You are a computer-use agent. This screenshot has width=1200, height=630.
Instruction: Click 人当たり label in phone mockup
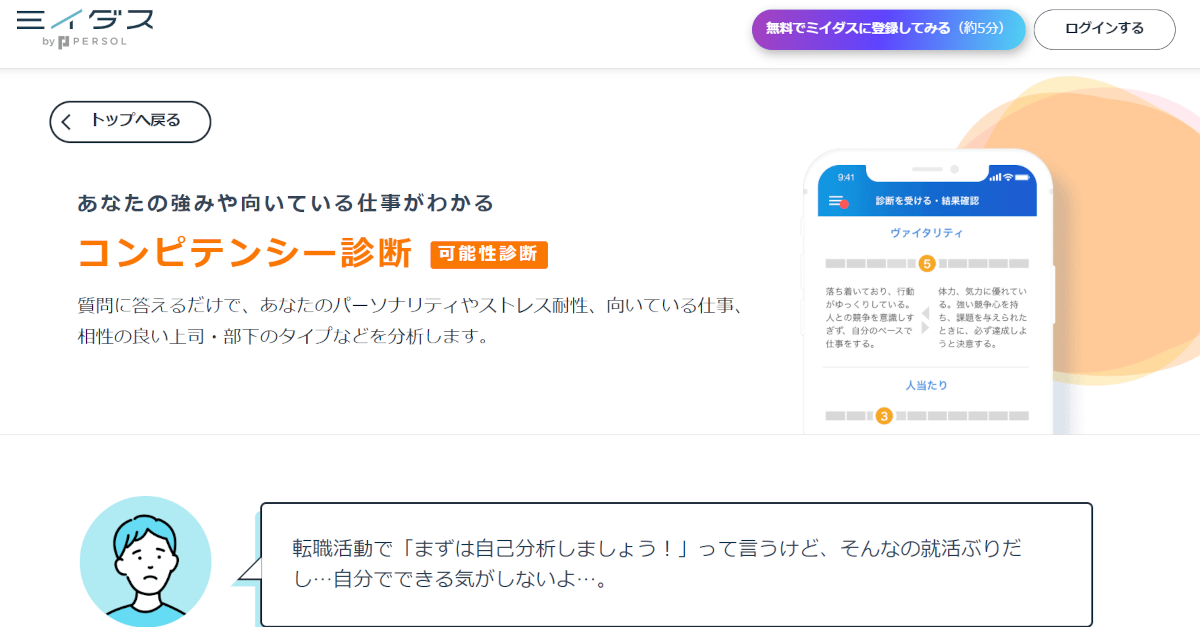[927, 385]
